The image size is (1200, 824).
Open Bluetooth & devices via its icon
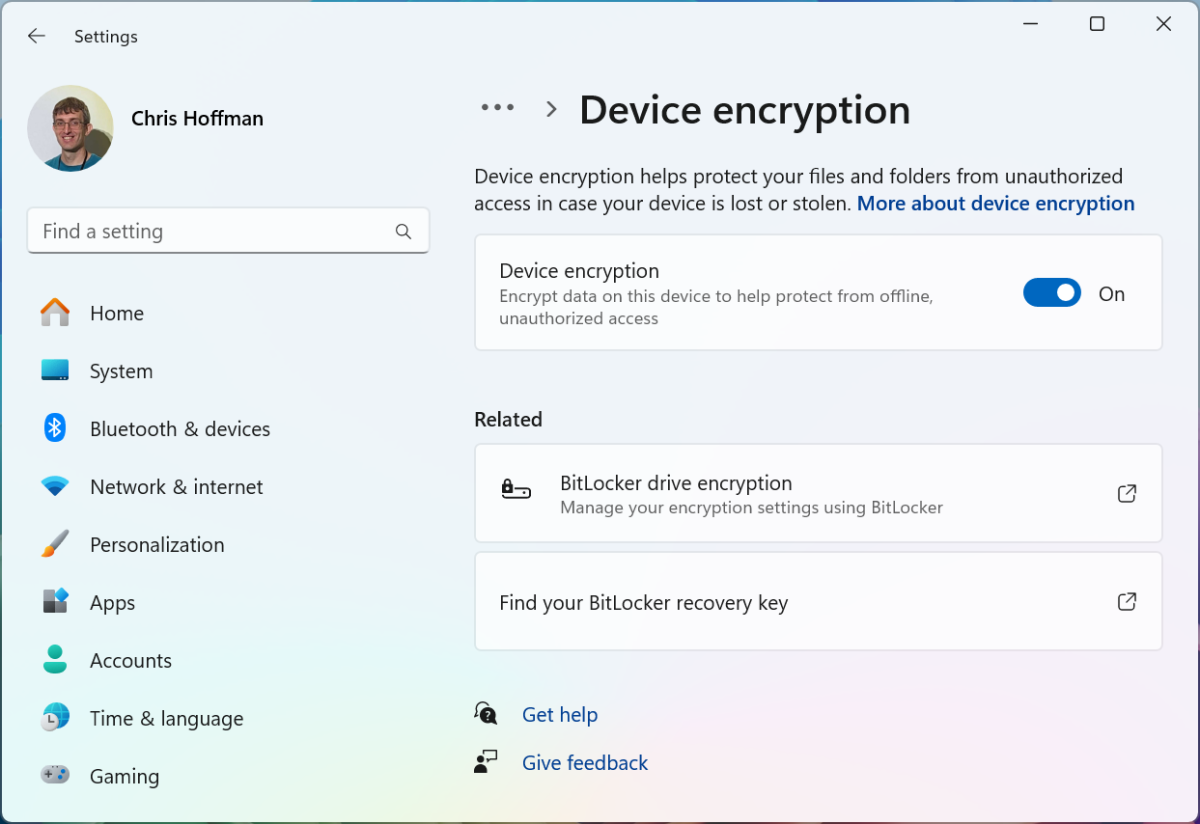click(x=54, y=428)
